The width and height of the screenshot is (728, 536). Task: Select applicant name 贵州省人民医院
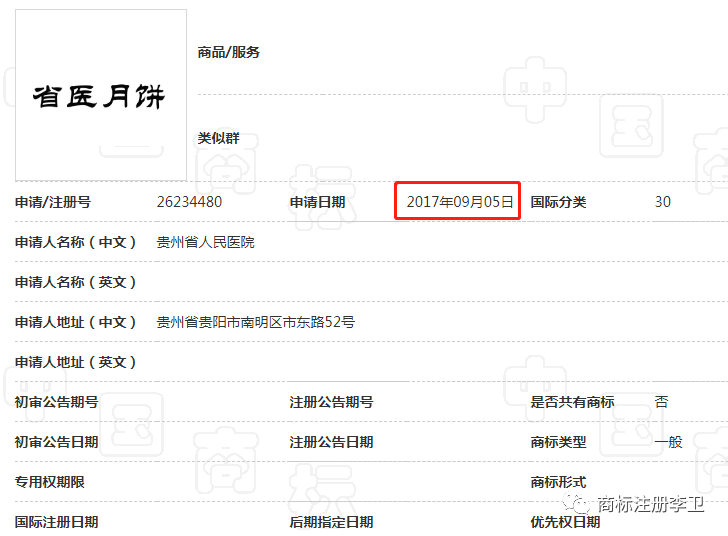[x=206, y=242]
